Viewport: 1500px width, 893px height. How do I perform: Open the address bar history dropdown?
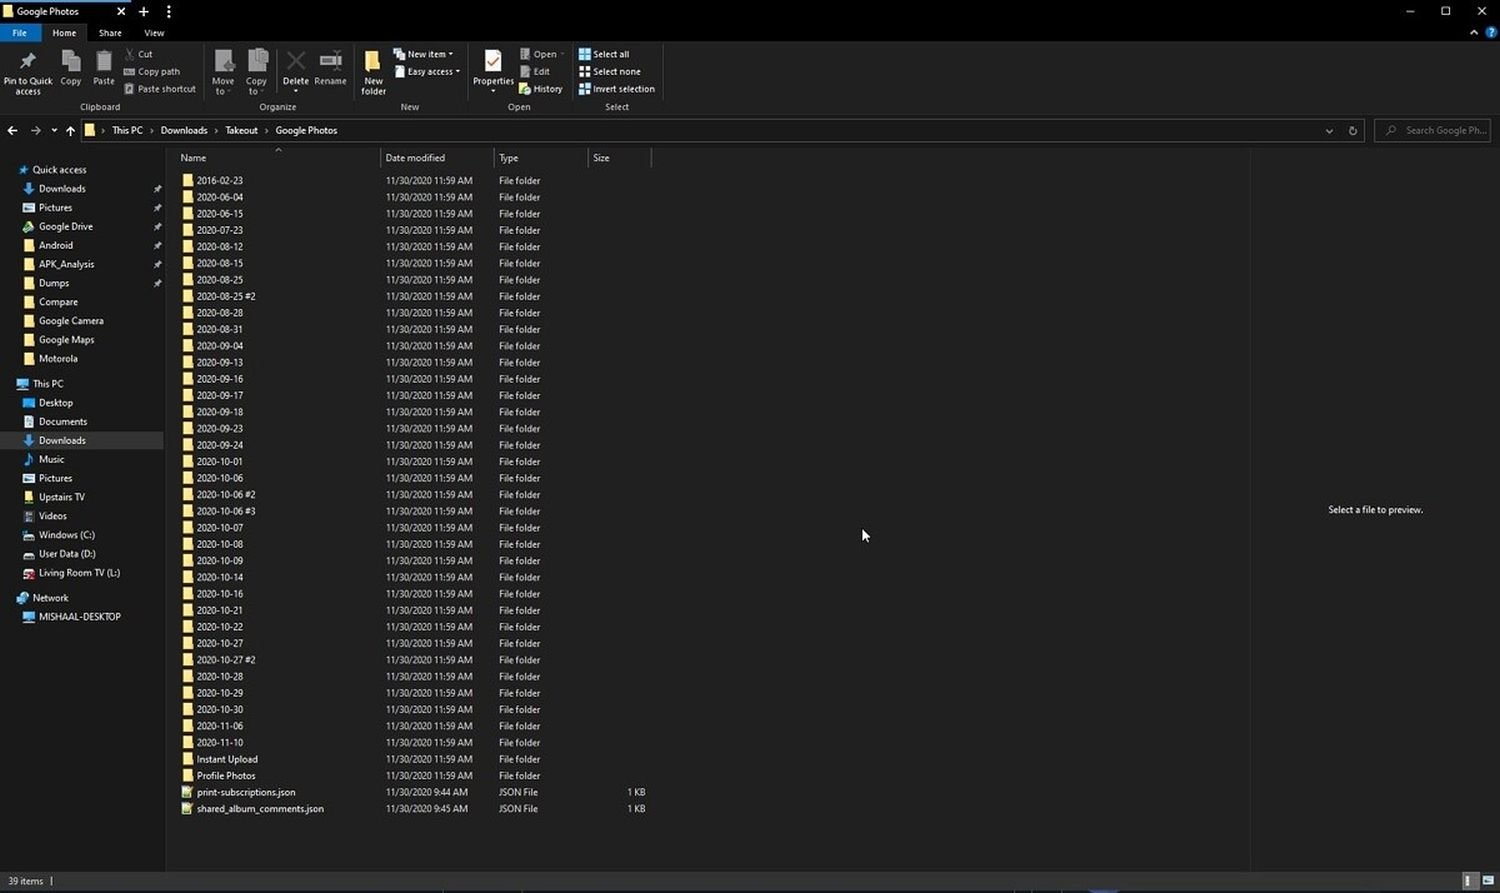[1329, 131]
